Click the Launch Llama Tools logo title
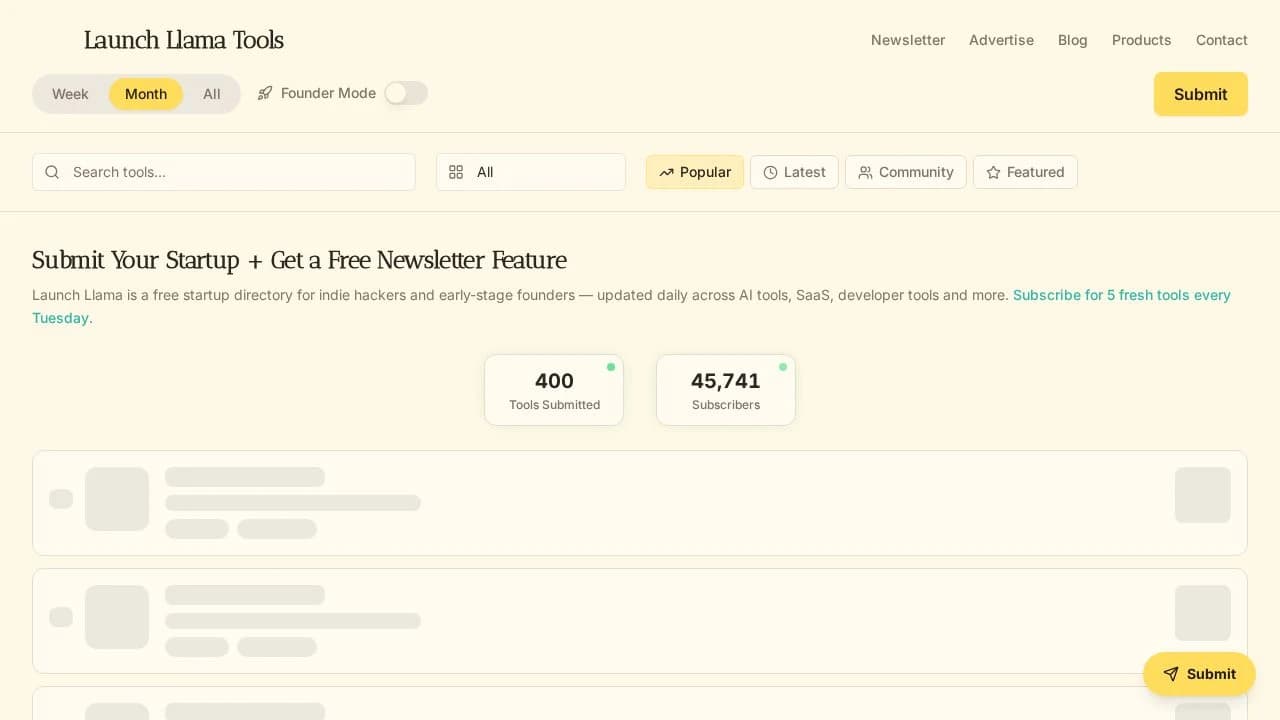 click(x=183, y=40)
